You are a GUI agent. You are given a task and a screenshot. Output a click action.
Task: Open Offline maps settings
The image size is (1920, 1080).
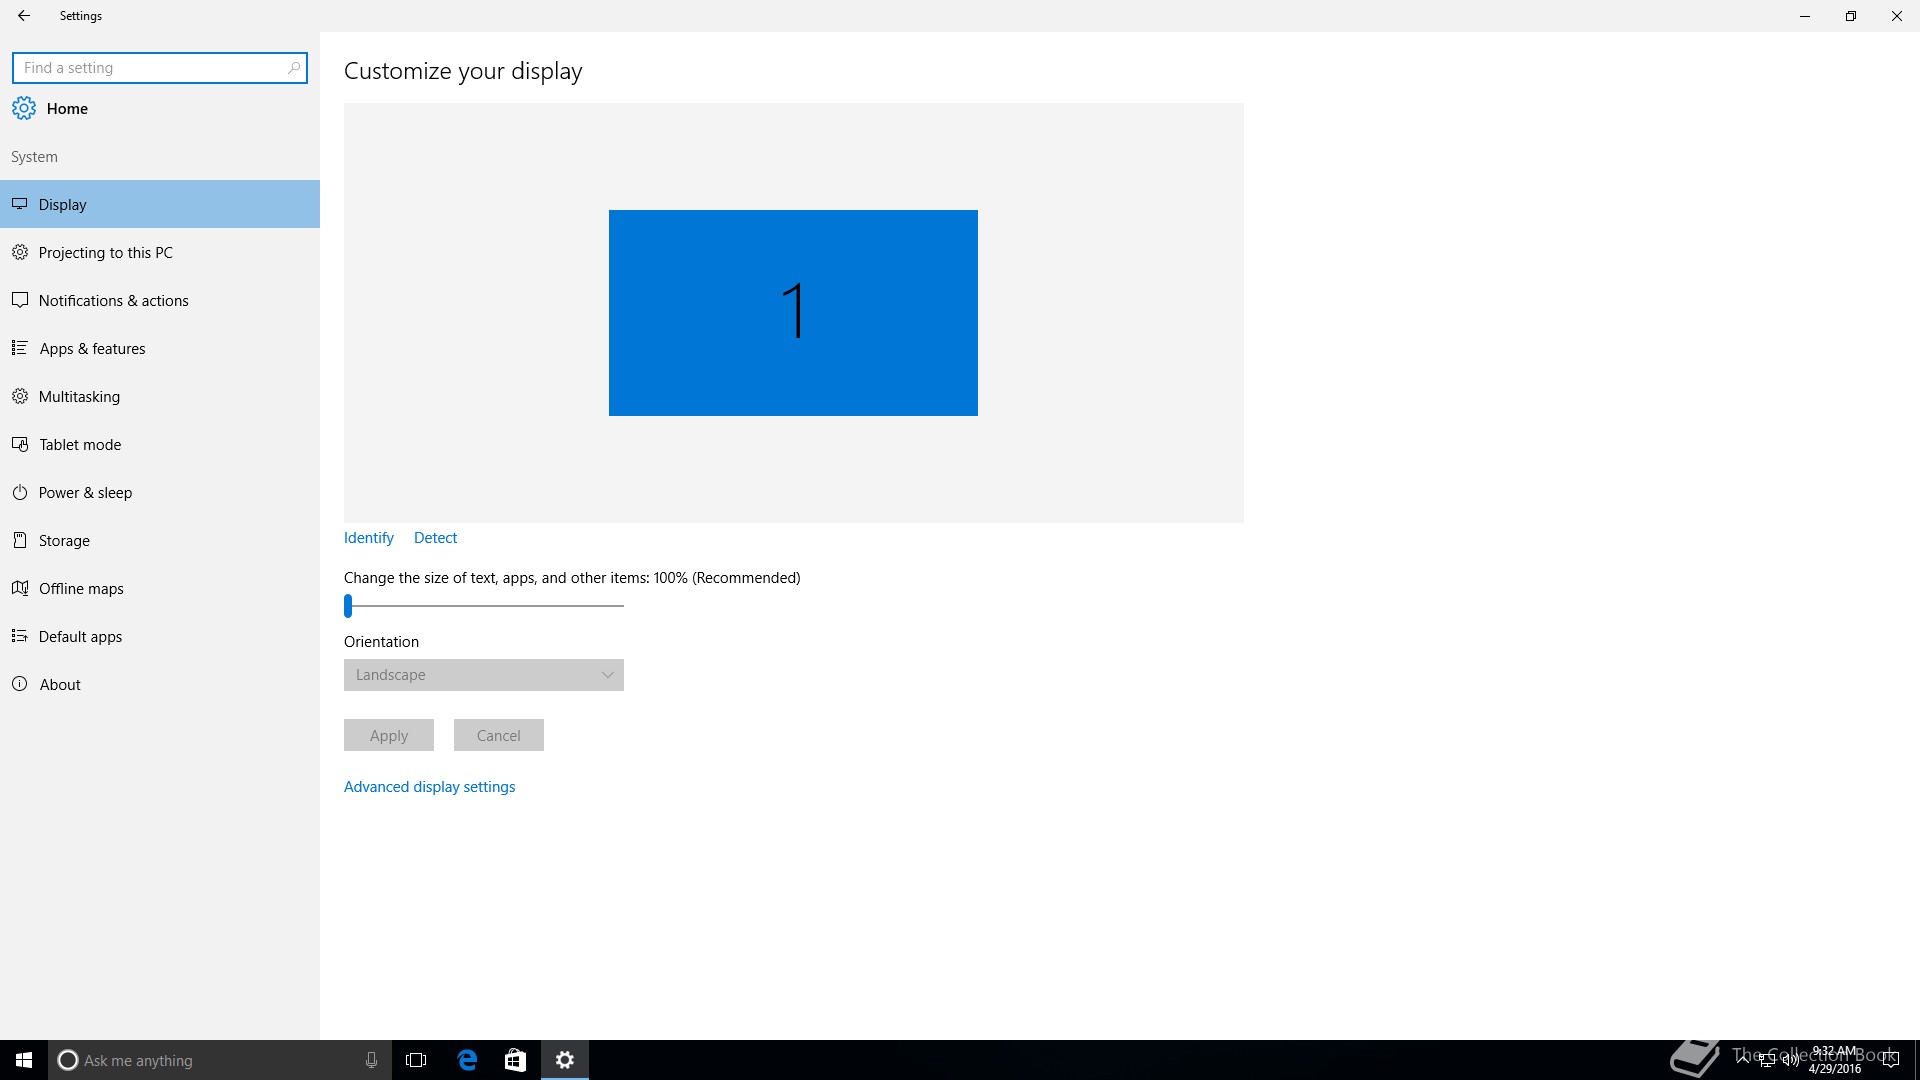pos(160,588)
